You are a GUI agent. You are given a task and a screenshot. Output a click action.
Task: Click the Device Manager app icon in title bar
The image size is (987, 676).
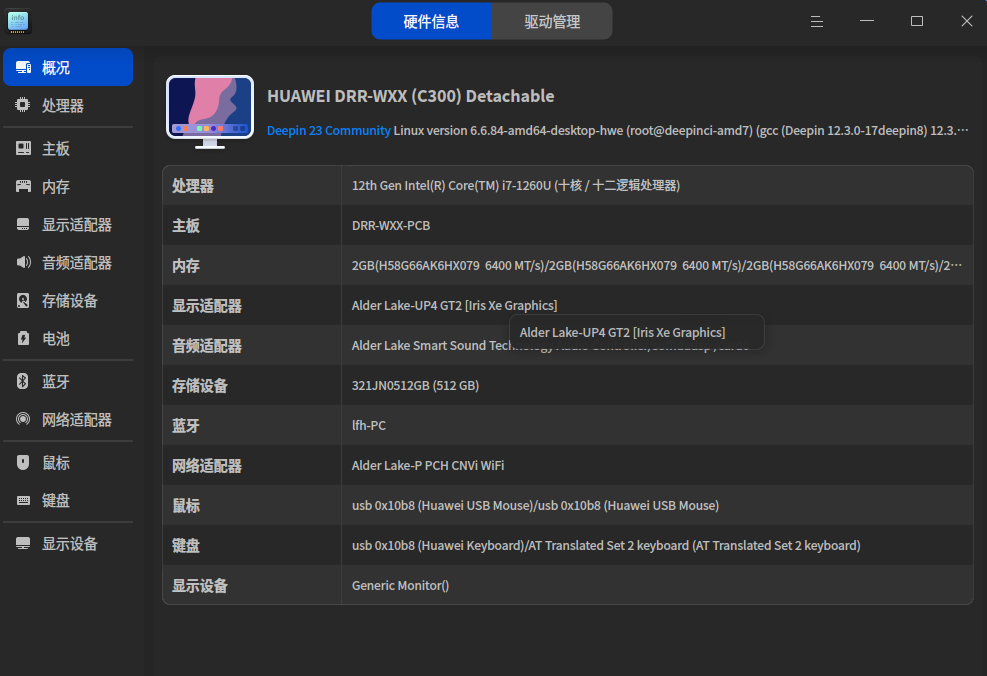[x=18, y=22]
